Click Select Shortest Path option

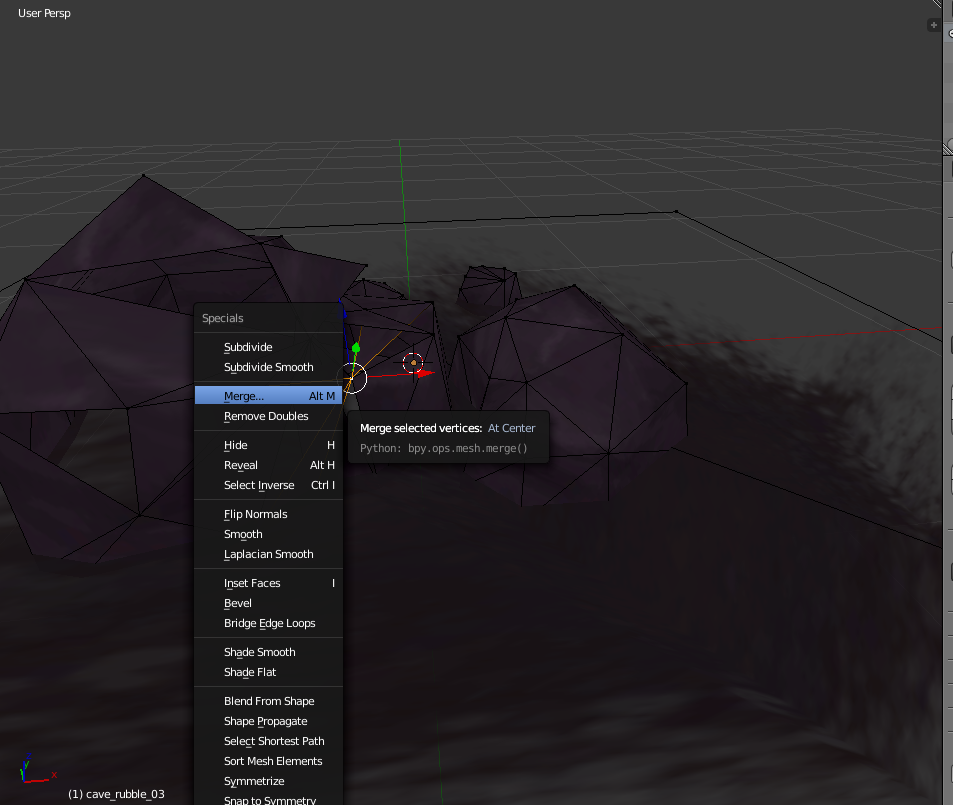click(x=268, y=741)
